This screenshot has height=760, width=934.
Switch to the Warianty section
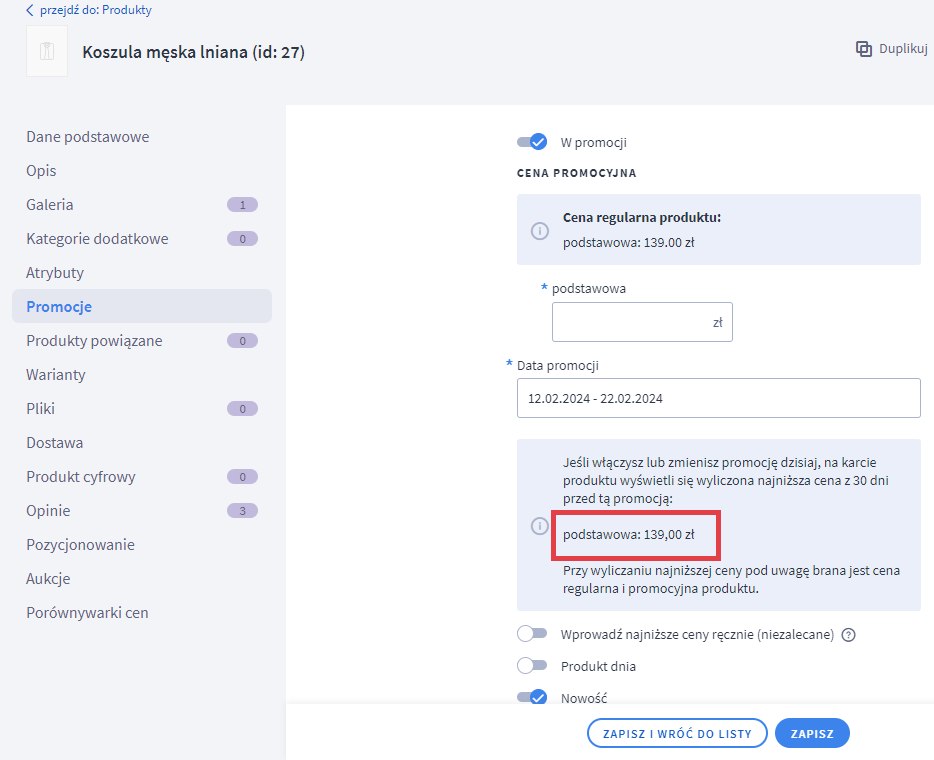[x=56, y=375]
